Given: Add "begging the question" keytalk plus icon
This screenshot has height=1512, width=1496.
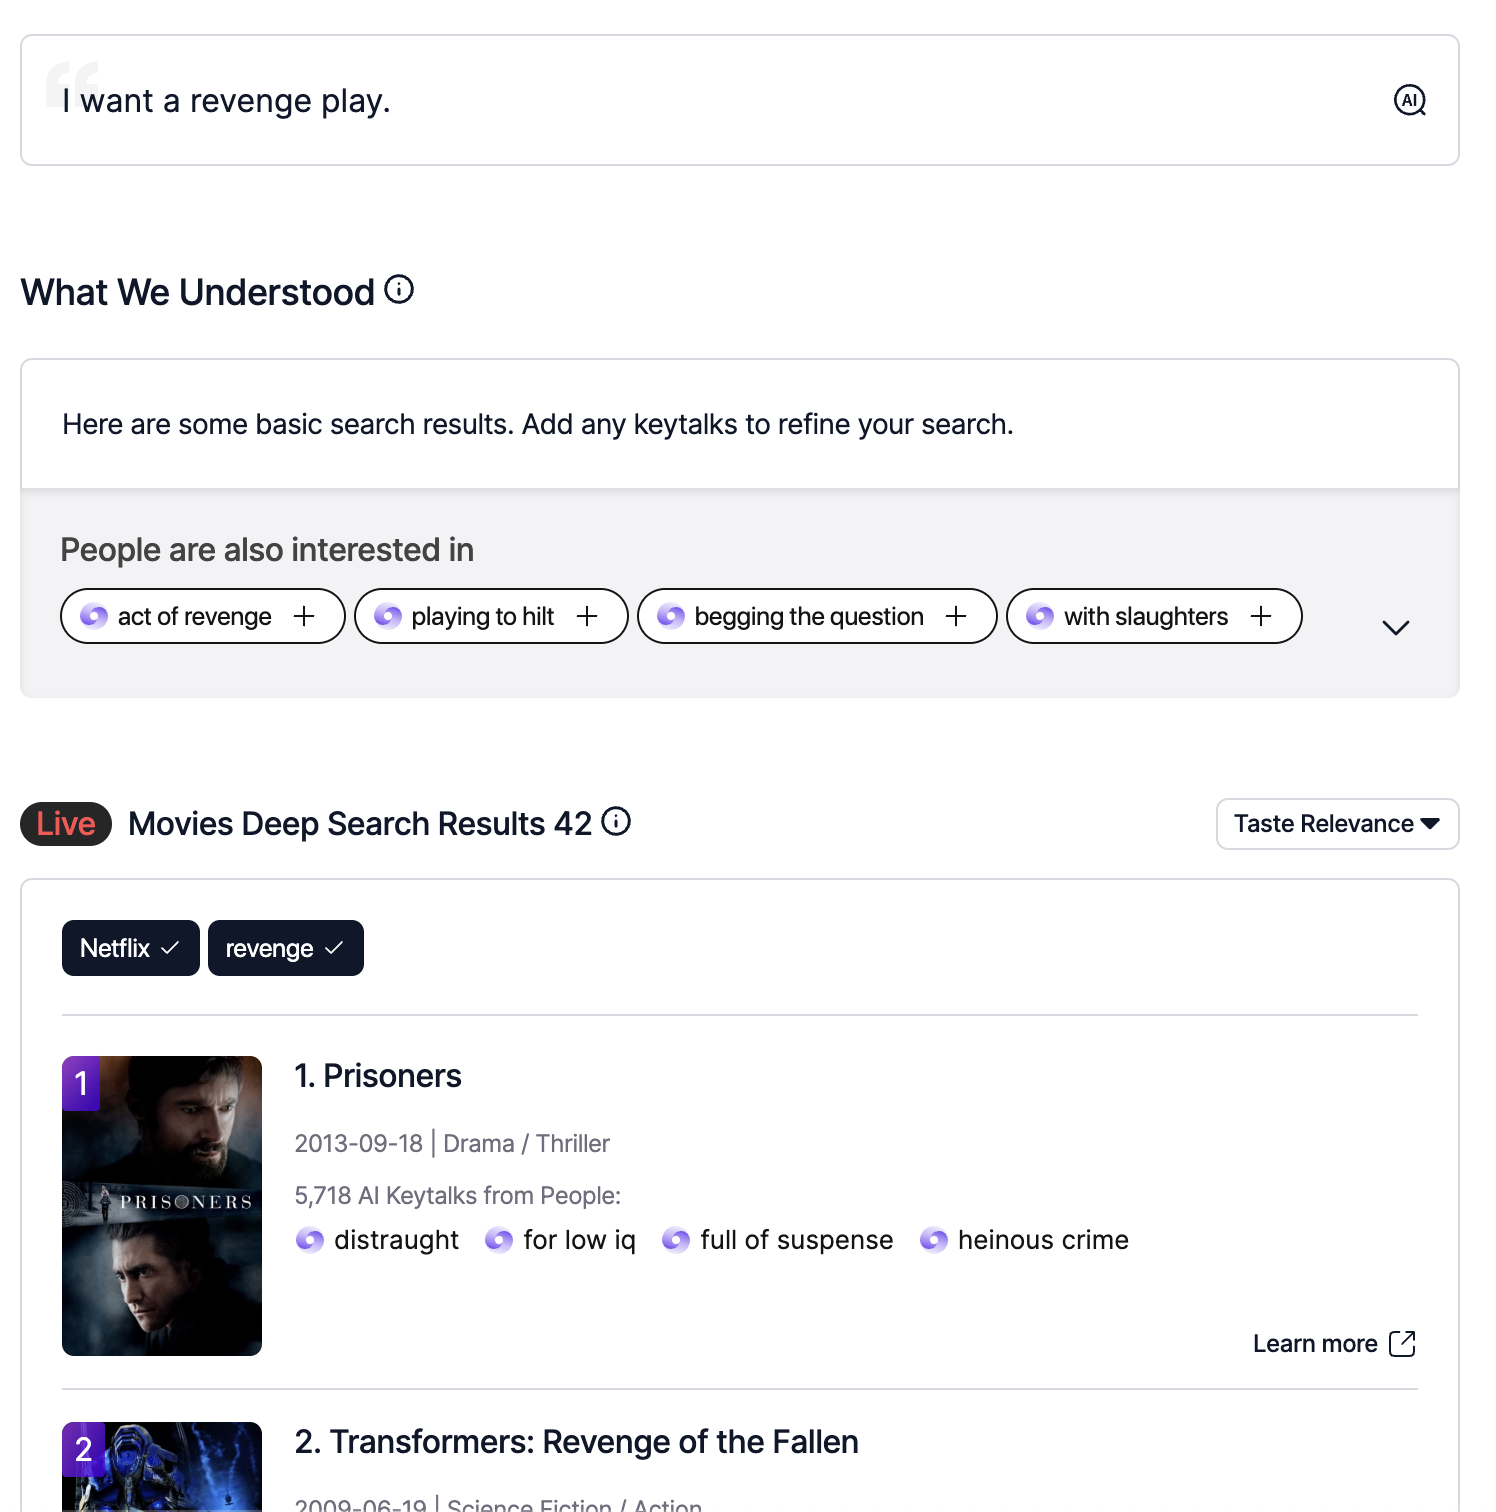Looking at the screenshot, I should click(956, 616).
